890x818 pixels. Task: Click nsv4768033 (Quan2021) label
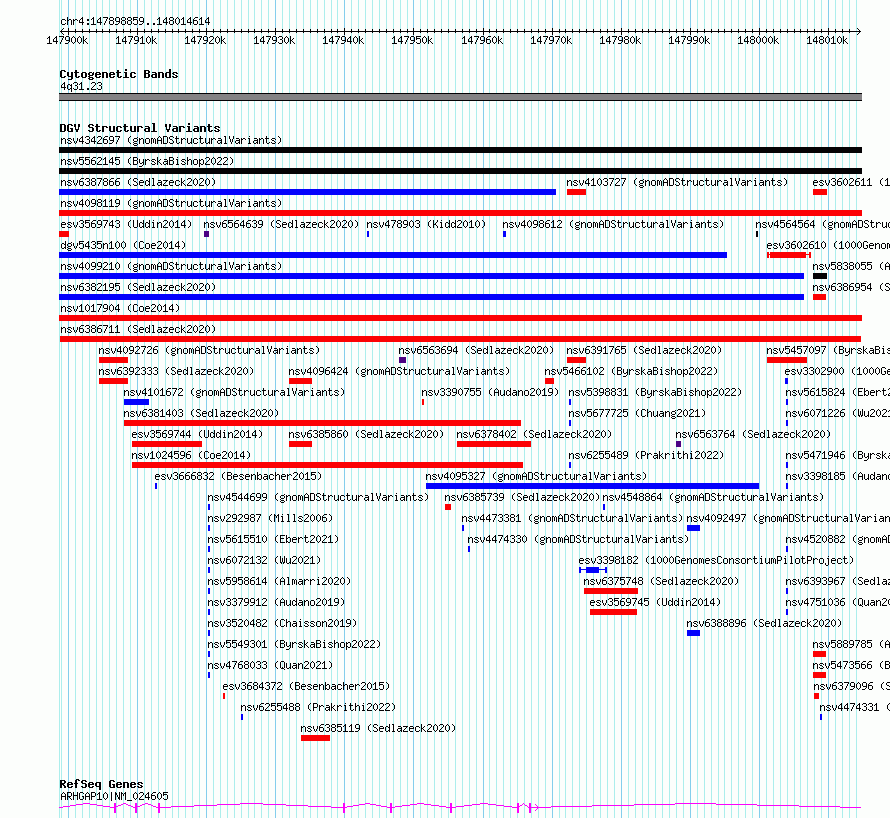[270, 665]
